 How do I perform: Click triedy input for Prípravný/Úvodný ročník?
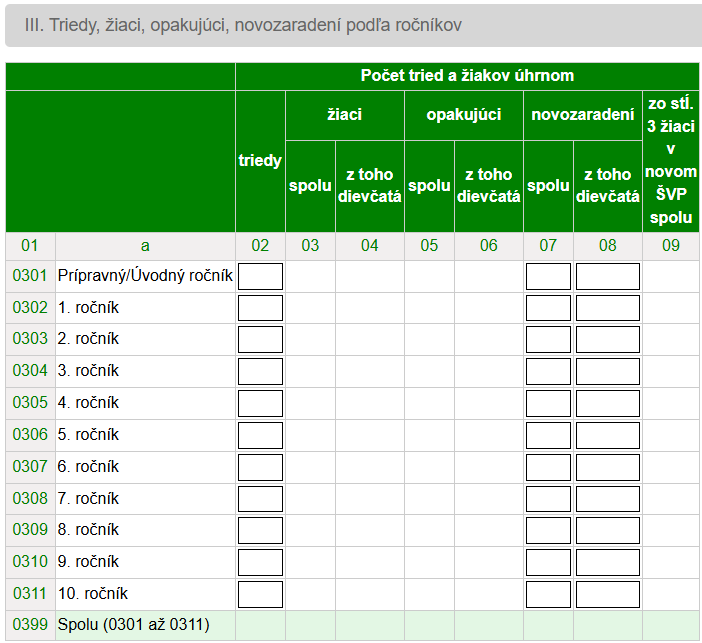tap(260, 276)
